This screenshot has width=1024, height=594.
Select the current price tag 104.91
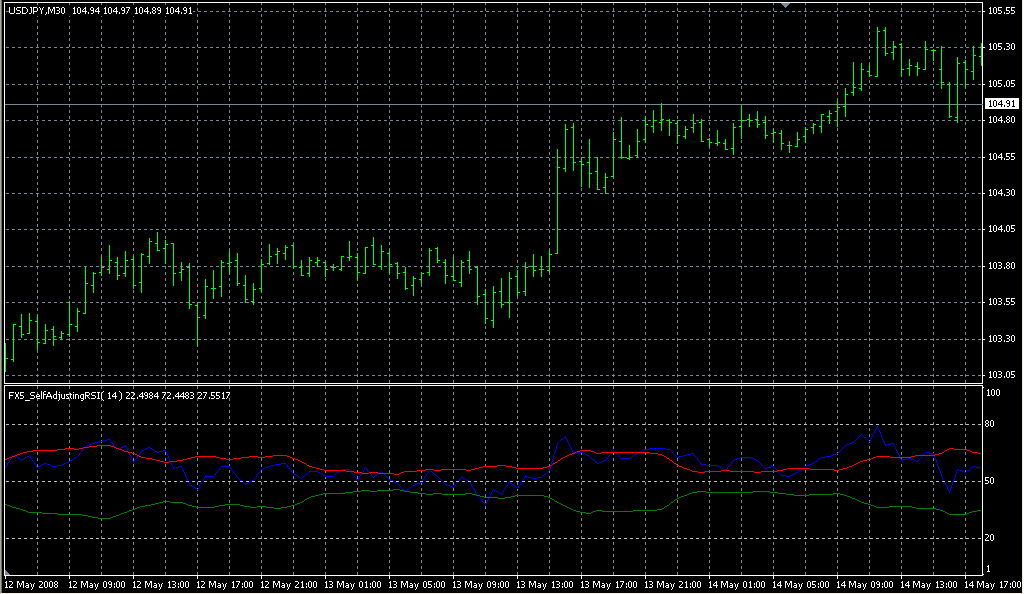point(1001,104)
